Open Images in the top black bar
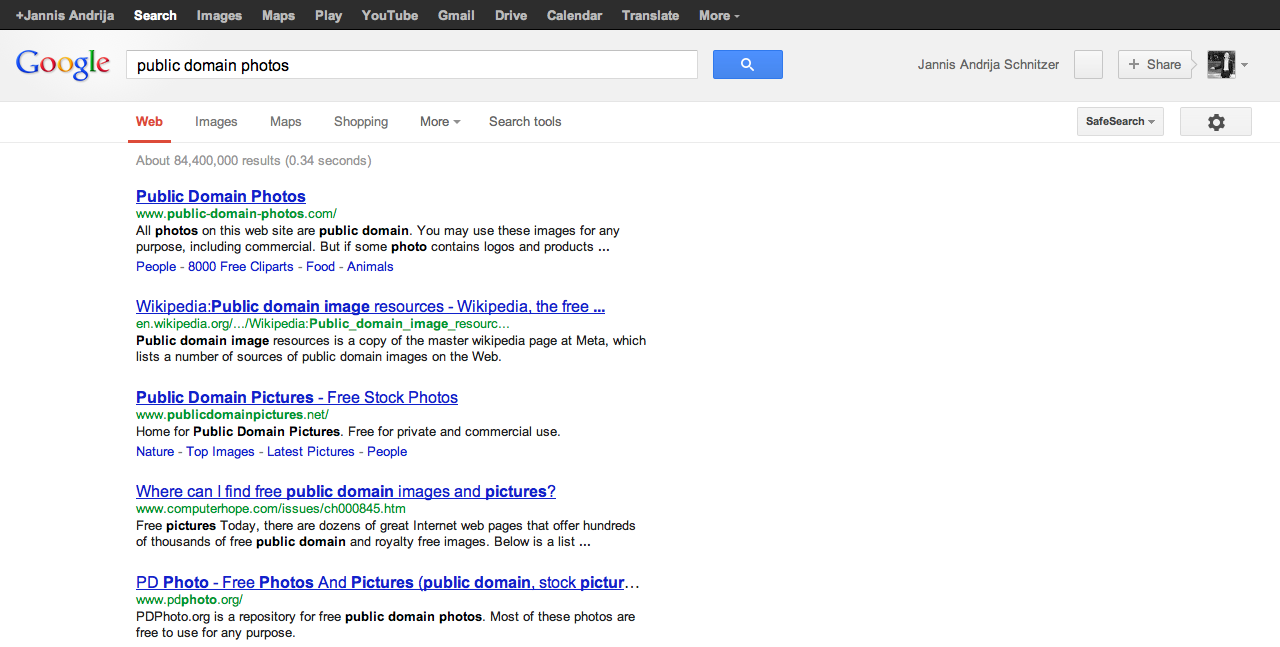The height and width of the screenshot is (647, 1280). (x=219, y=15)
